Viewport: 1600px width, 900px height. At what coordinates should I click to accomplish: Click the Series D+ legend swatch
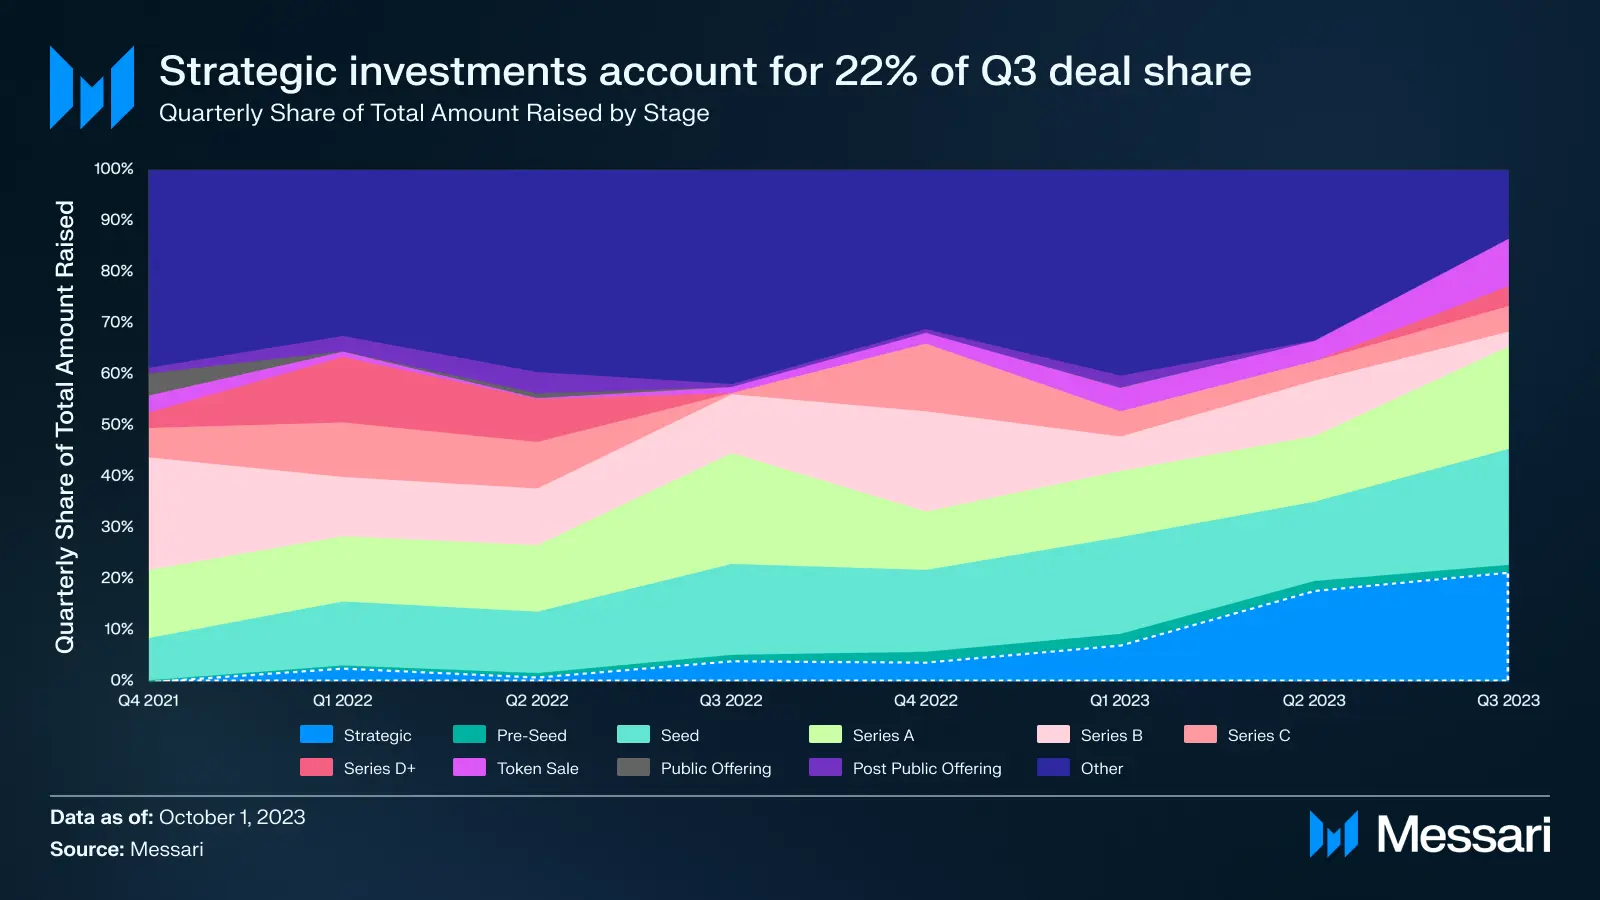[x=316, y=768]
